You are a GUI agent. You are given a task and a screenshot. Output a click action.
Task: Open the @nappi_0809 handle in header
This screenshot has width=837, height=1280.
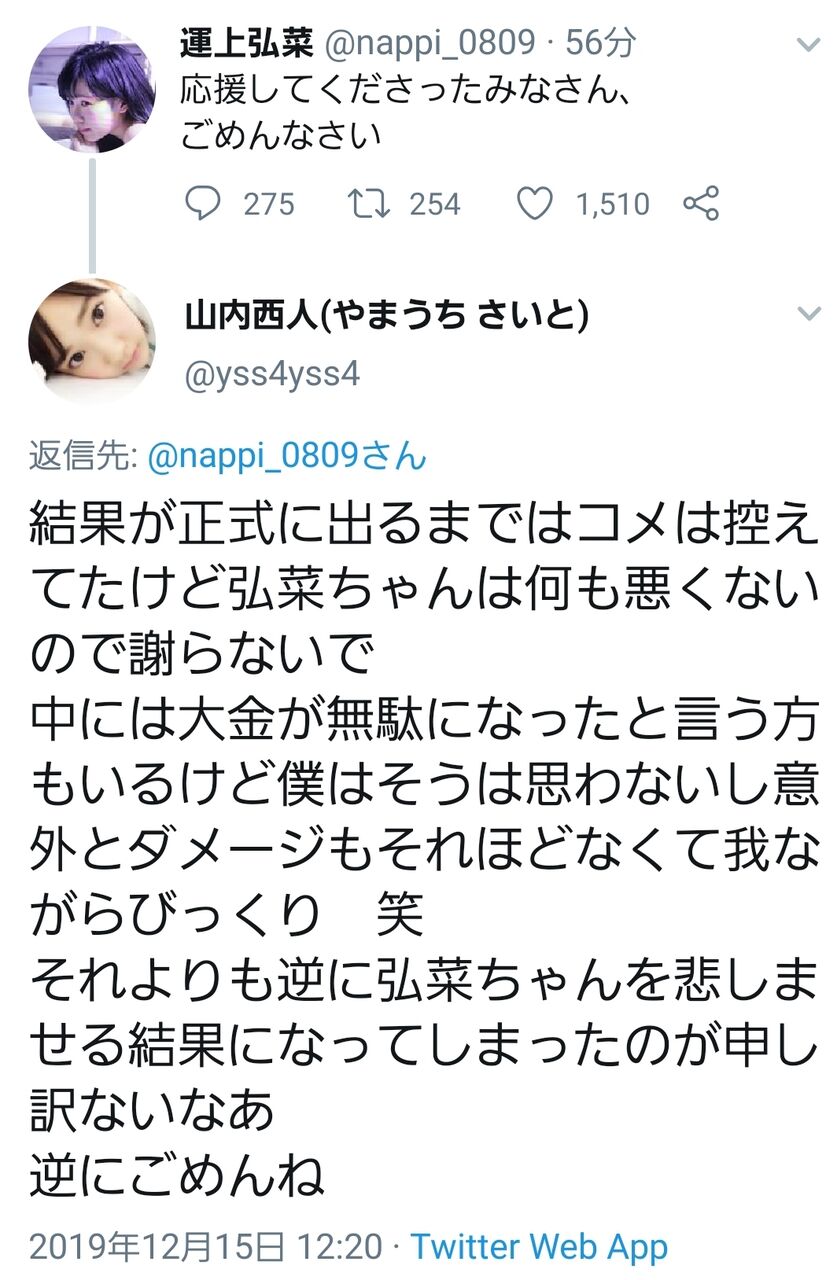pos(431,44)
